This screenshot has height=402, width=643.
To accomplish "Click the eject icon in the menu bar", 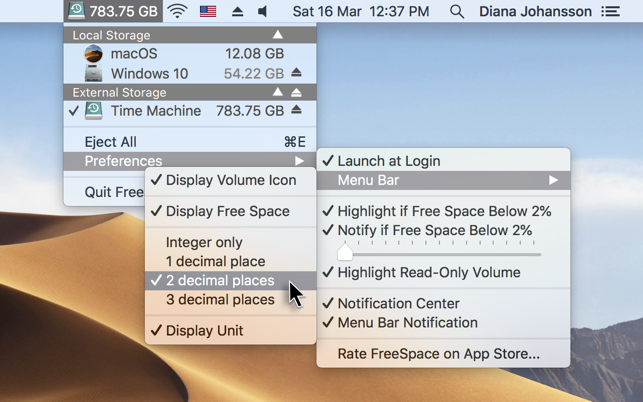I will [x=237, y=11].
